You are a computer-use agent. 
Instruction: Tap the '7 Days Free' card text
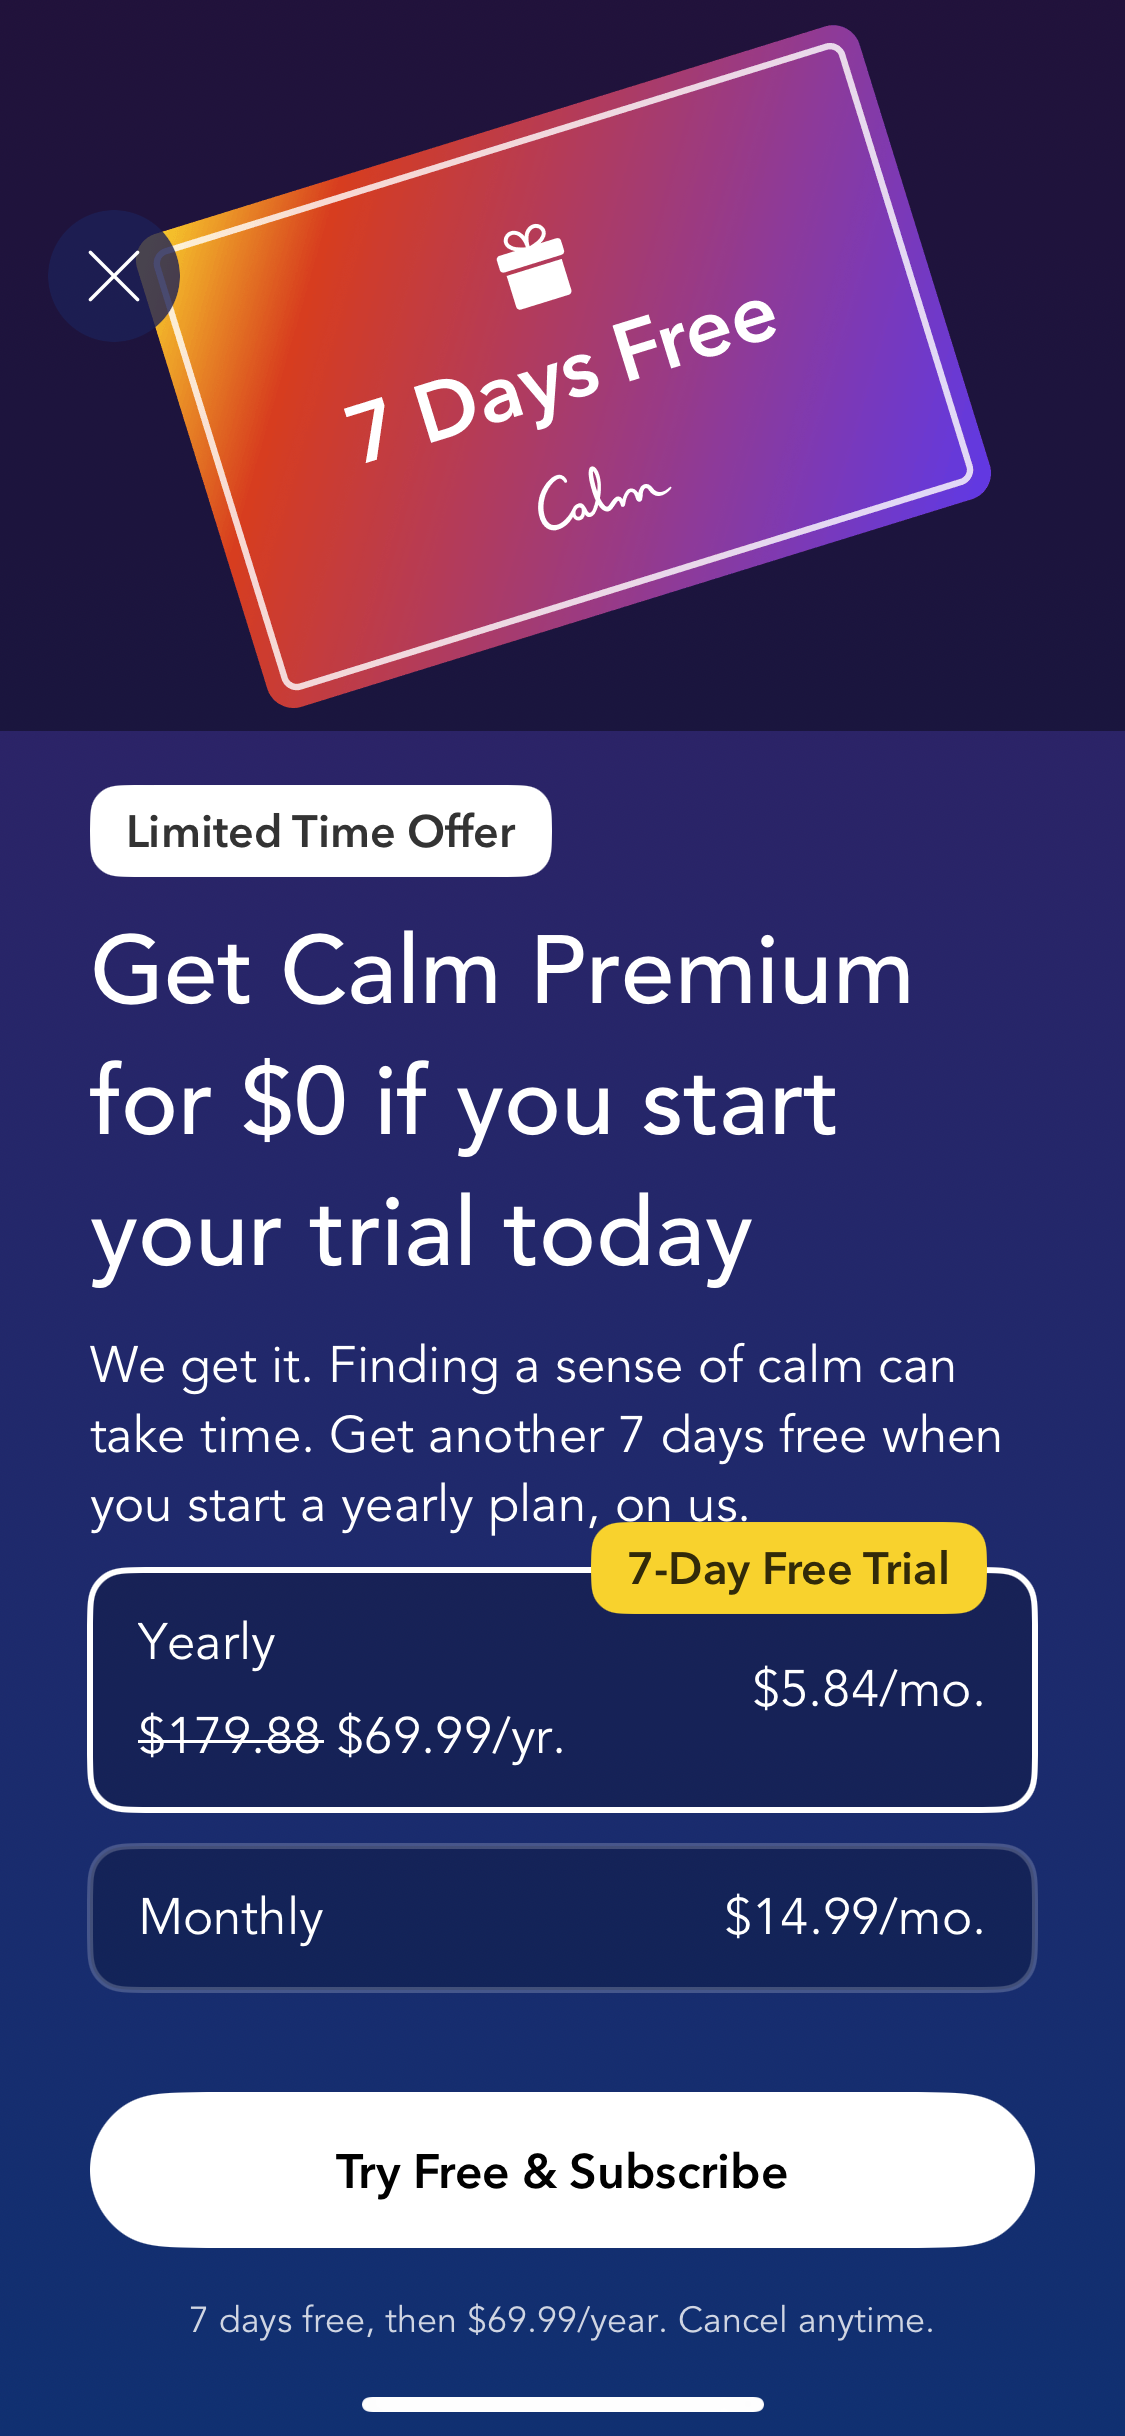[560, 378]
